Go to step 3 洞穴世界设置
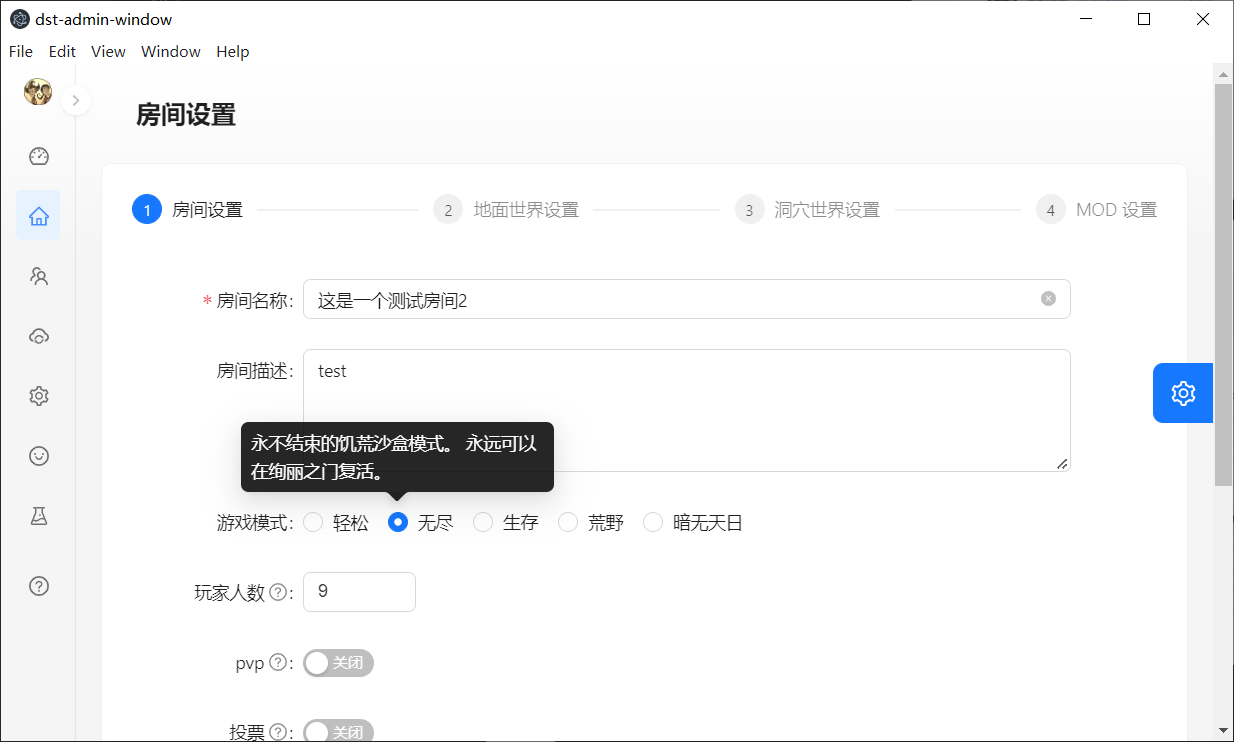The height and width of the screenshot is (742, 1234). click(x=807, y=210)
